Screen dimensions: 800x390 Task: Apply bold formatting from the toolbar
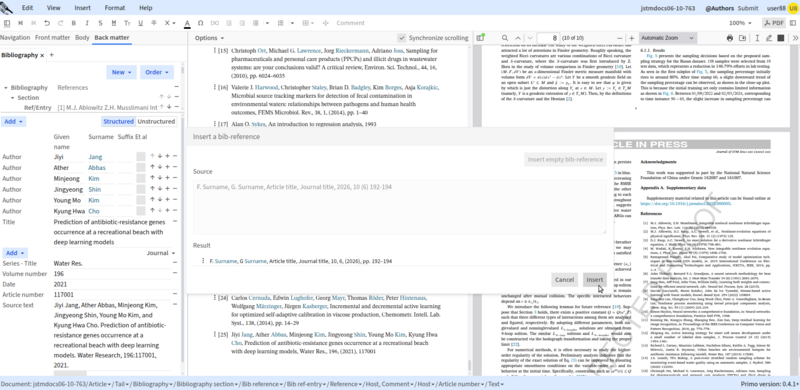[x=73, y=23]
